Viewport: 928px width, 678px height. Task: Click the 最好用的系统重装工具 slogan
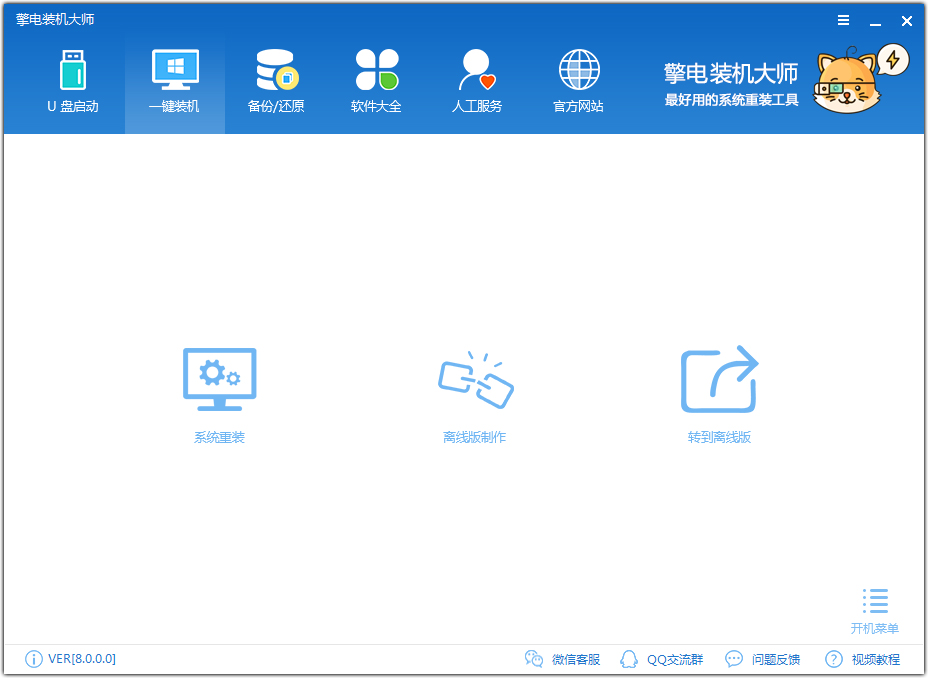click(732, 100)
